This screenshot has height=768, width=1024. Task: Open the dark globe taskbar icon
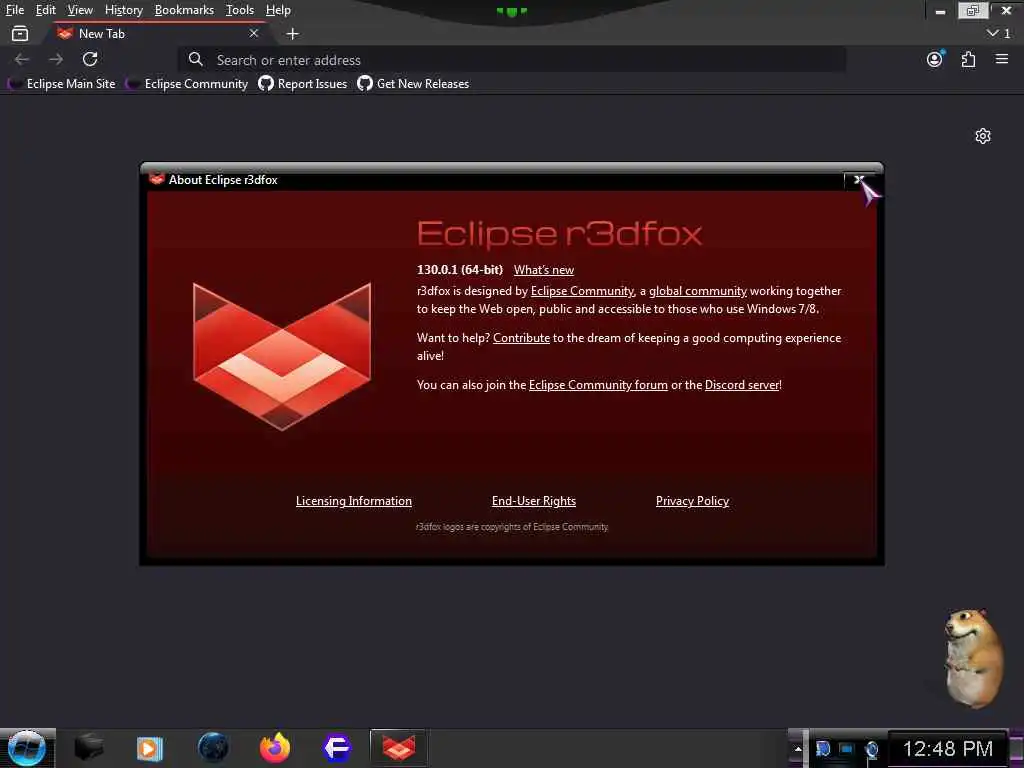click(213, 748)
